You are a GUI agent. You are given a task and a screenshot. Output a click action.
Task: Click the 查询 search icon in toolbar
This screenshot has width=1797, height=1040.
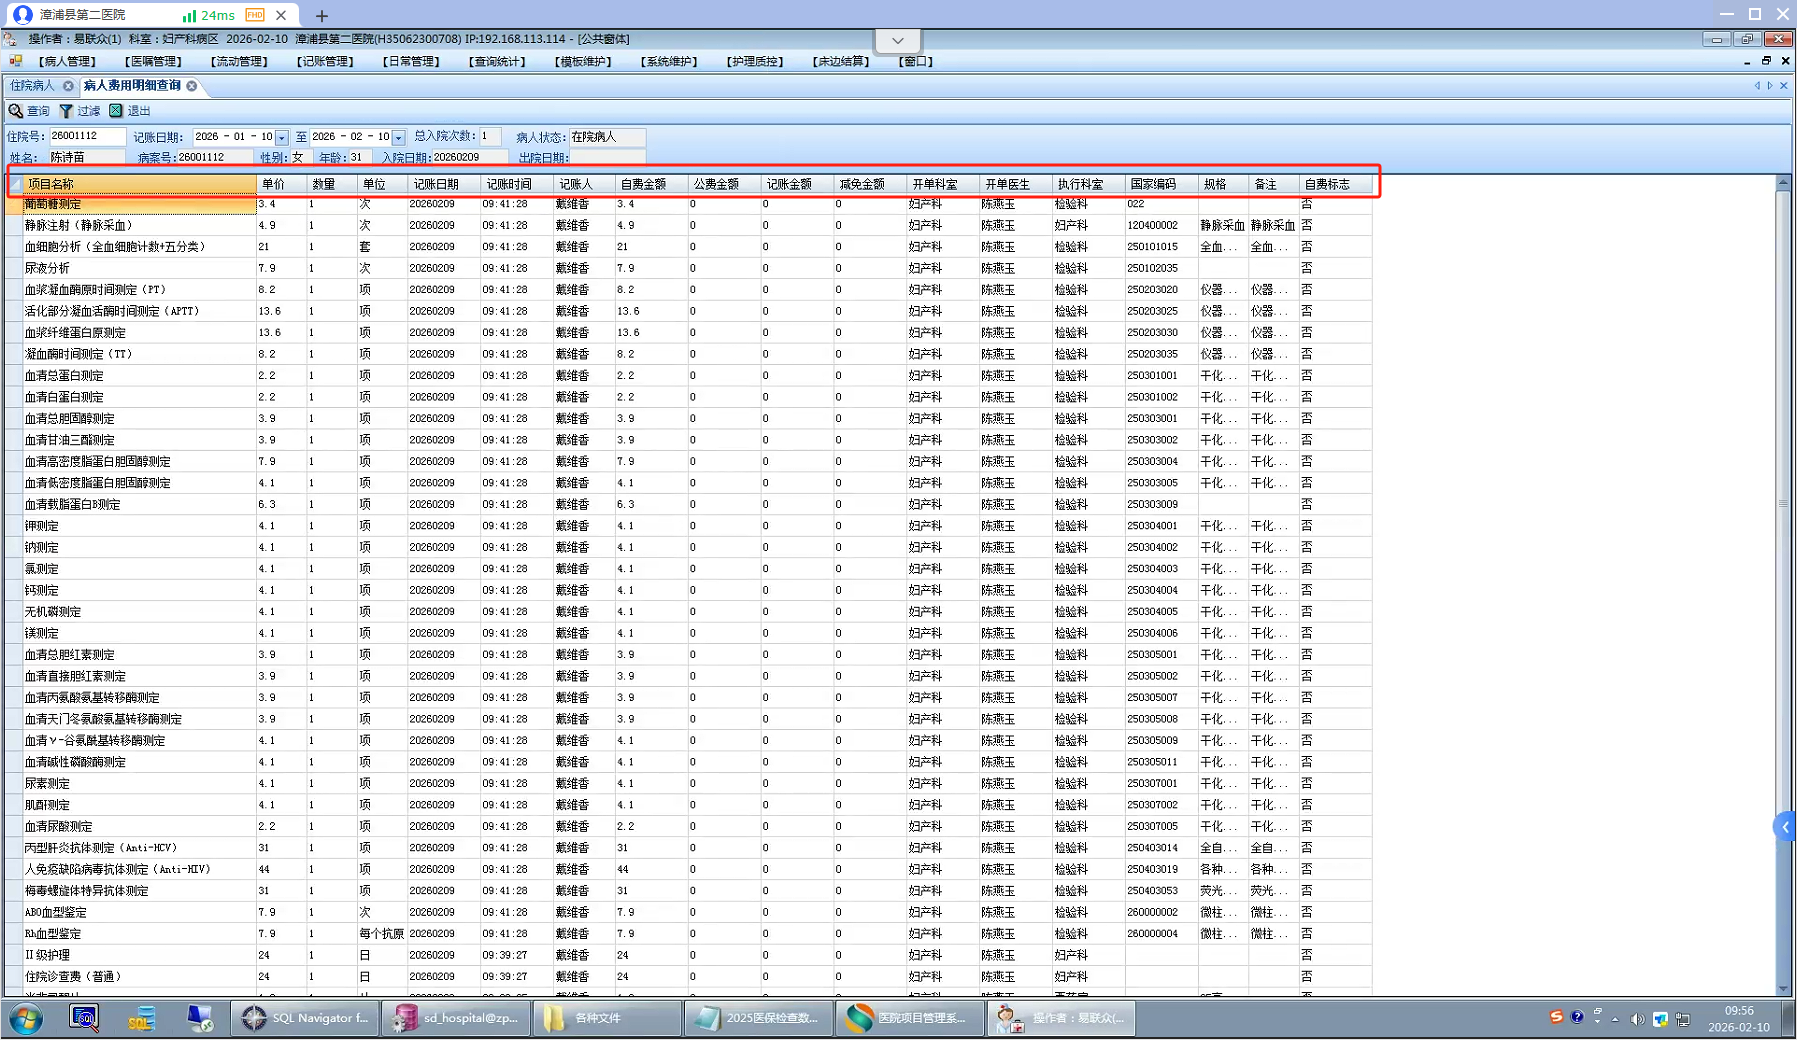click(x=16, y=111)
